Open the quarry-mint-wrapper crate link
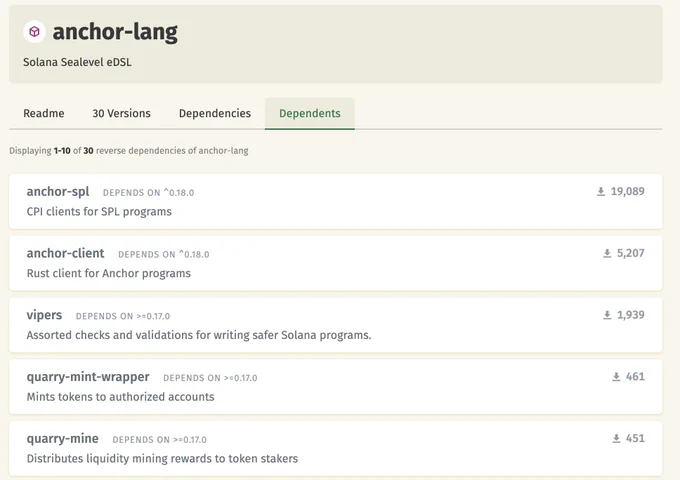Screen dimensions: 680x480 (88, 377)
